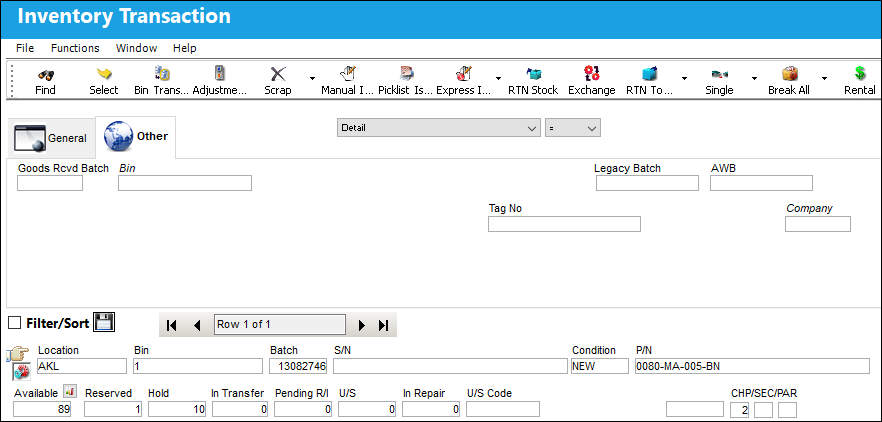Click the RTN To toolbar icon
The width and height of the screenshot is (882, 422).
(x=650, y=74)
